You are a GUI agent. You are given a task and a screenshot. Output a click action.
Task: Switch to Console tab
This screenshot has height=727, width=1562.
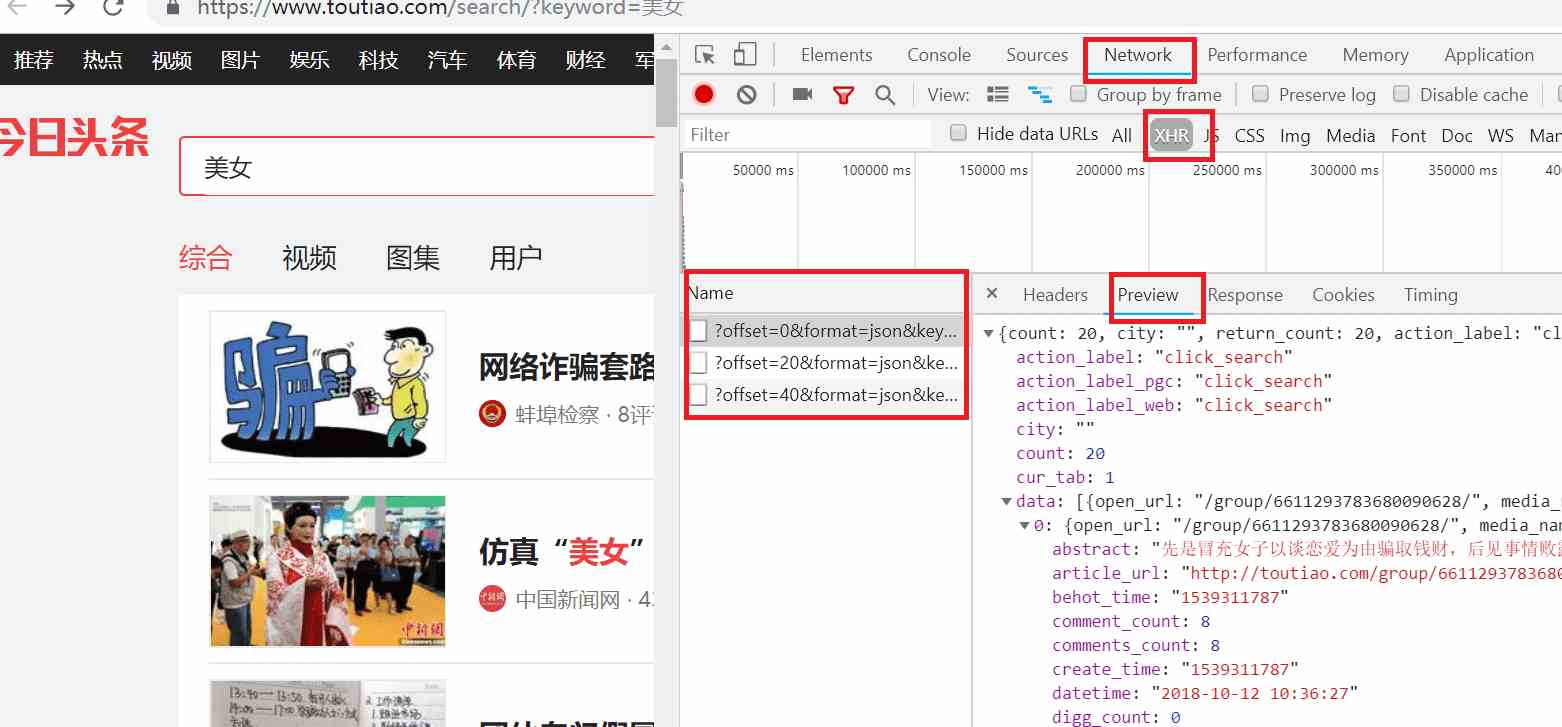[x=939, y=55]
